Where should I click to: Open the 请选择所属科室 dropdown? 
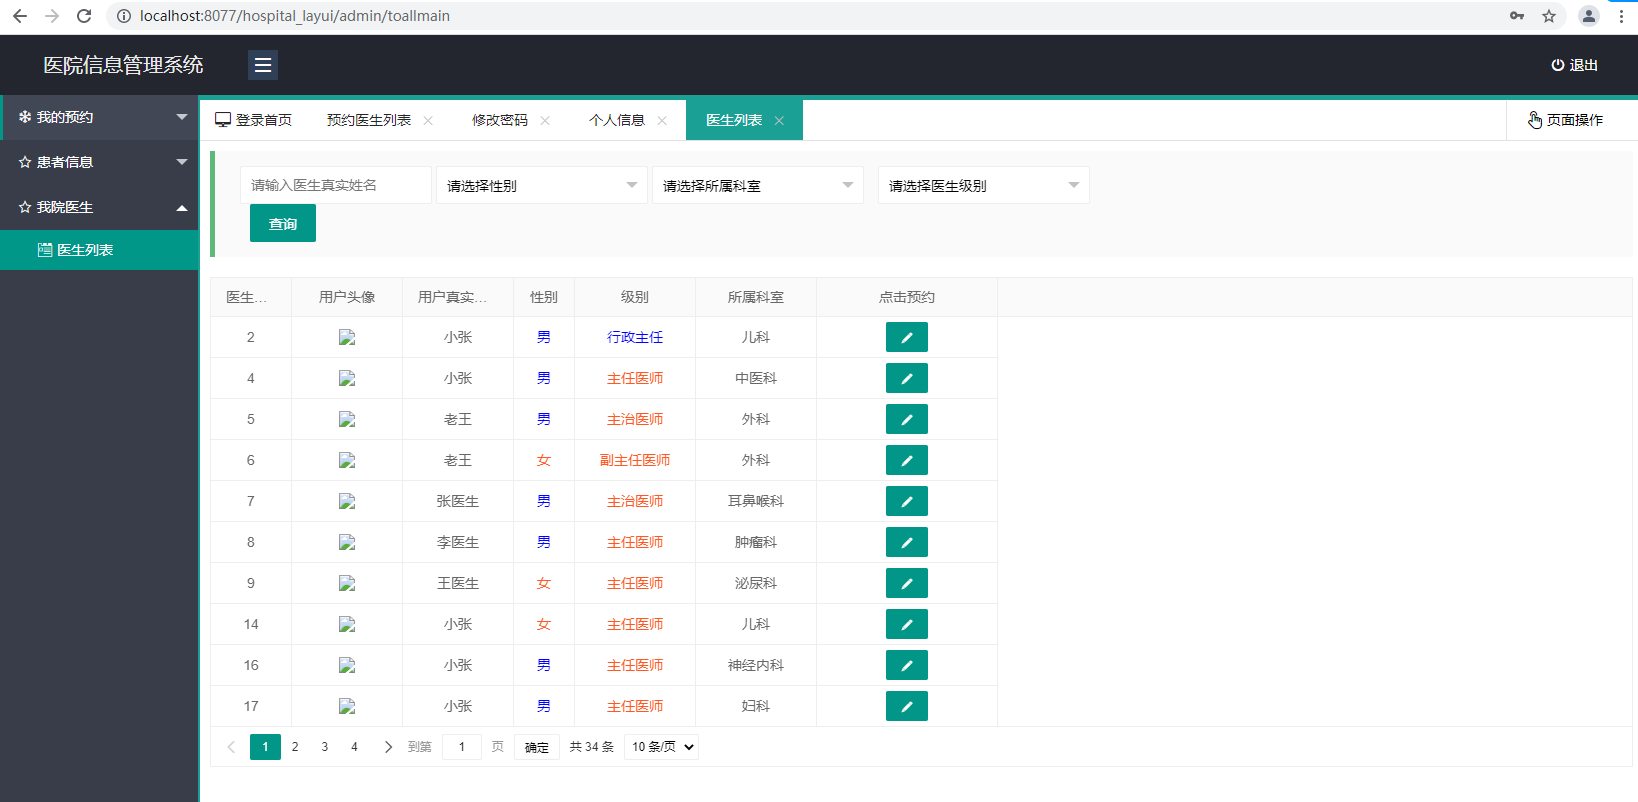point(757,185)
